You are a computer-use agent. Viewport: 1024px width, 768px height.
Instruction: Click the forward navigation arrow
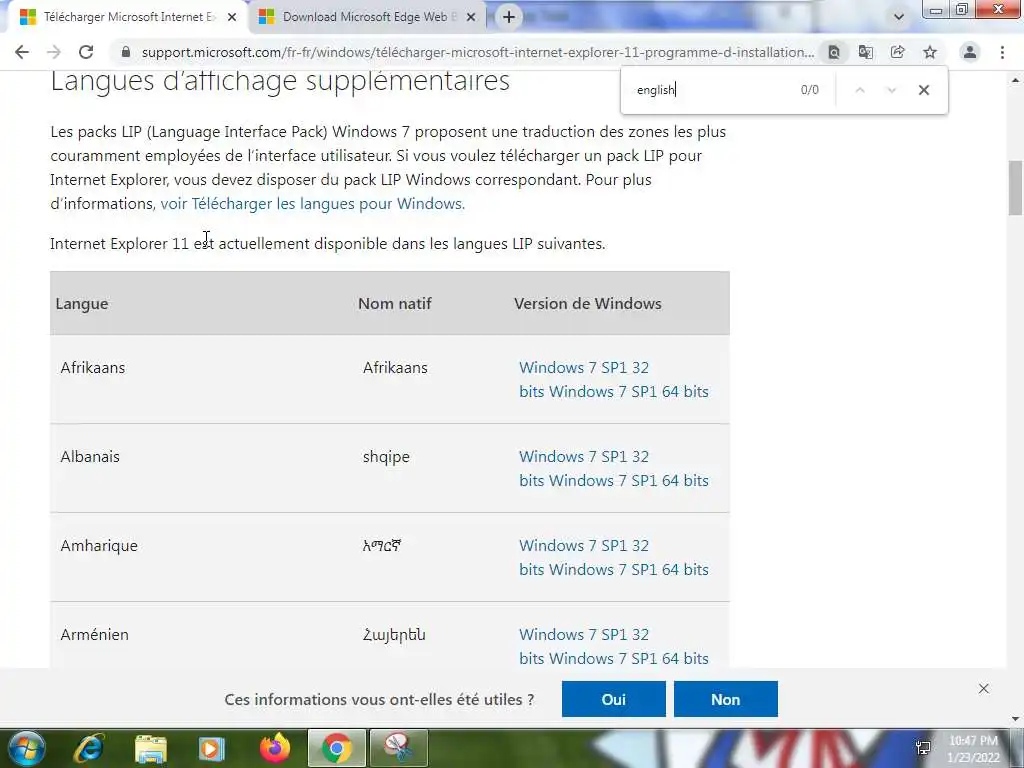point(54,52)
